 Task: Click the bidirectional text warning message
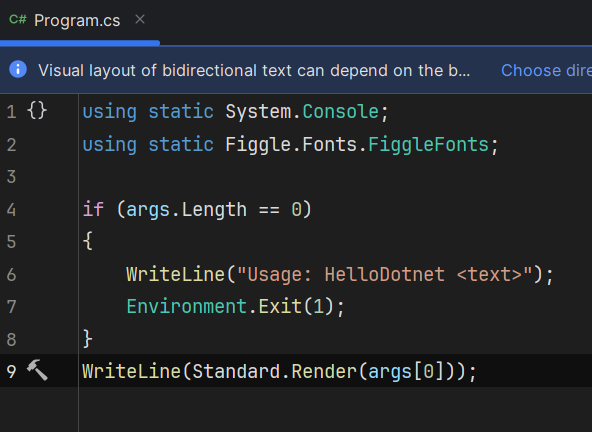click(x=254, y=70)
